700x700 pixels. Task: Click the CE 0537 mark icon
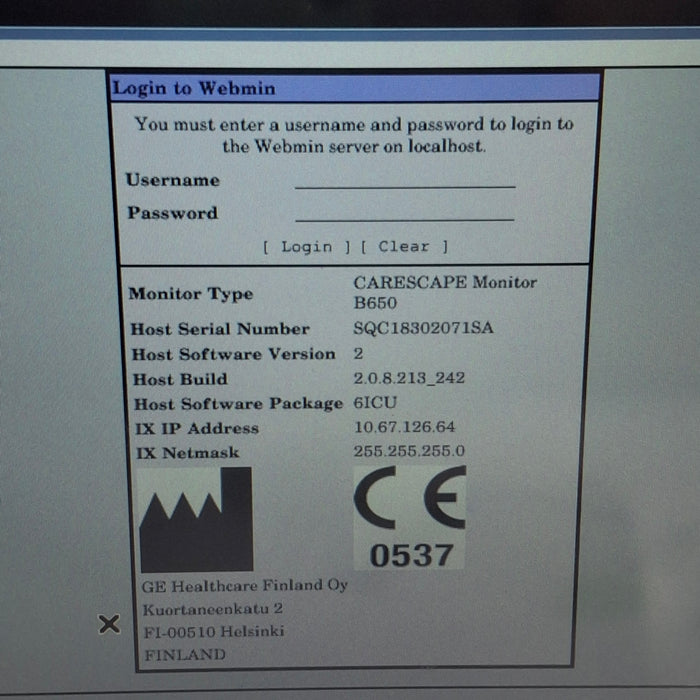[409, 517]
